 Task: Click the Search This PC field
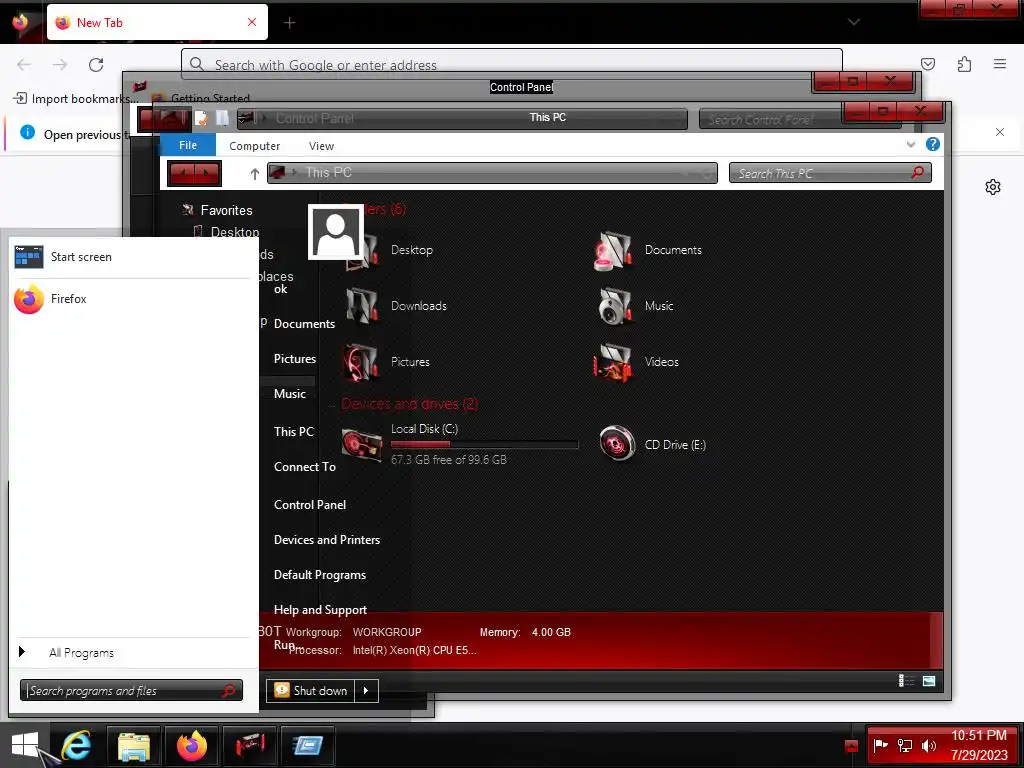click(830, 173)
